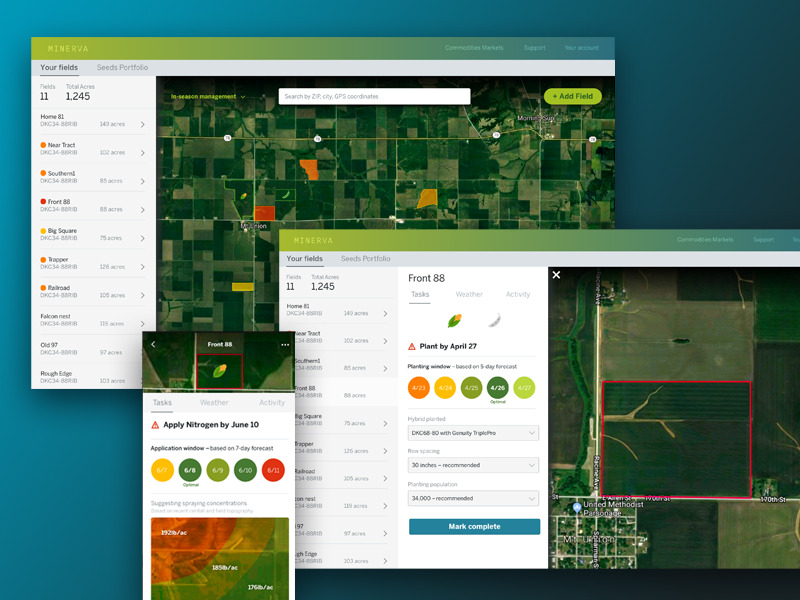Viewport: 800px width, 600px height.
Task: Open the Hybrid planted dropdown
Action: (x=473, y=433)
